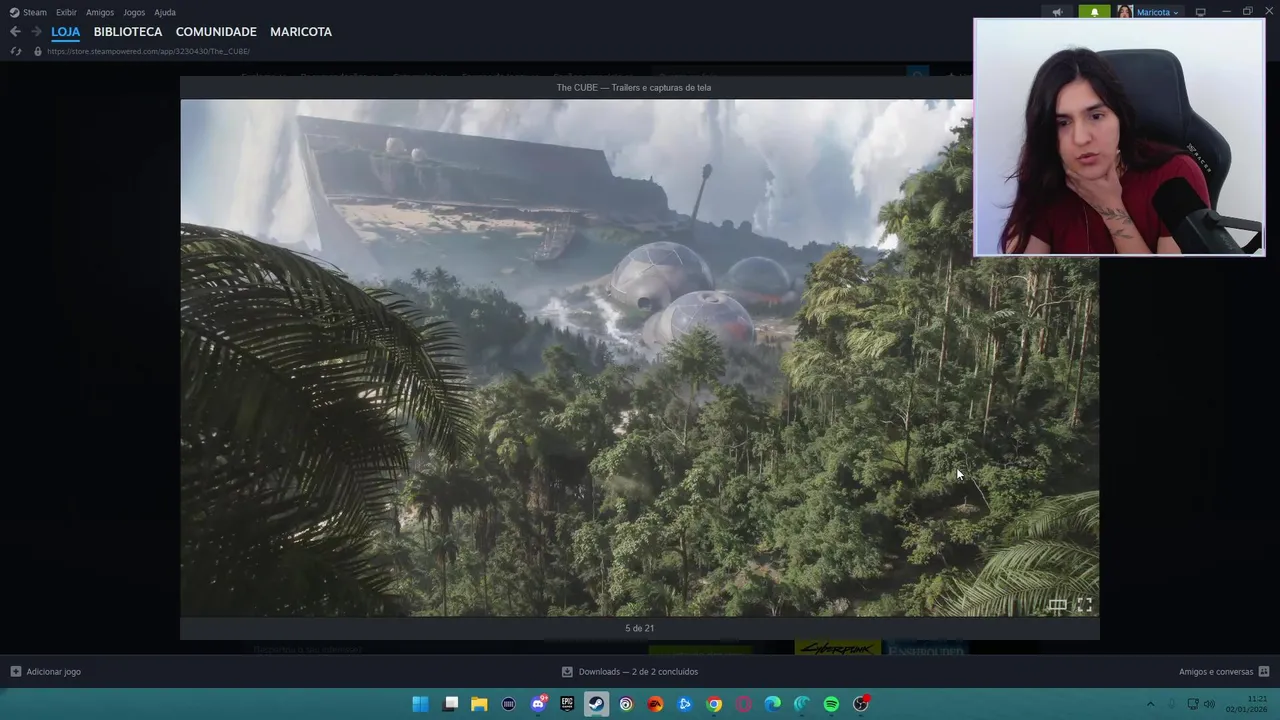Open the green notifications bell
Viewport: 1280px width, 720px height.
1094,12
